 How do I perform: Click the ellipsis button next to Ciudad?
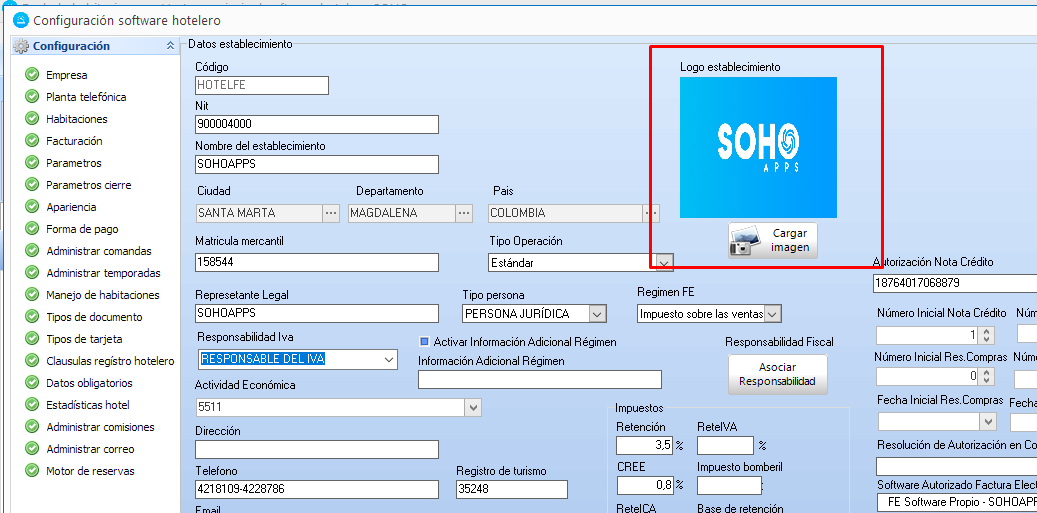coord(331,213)
